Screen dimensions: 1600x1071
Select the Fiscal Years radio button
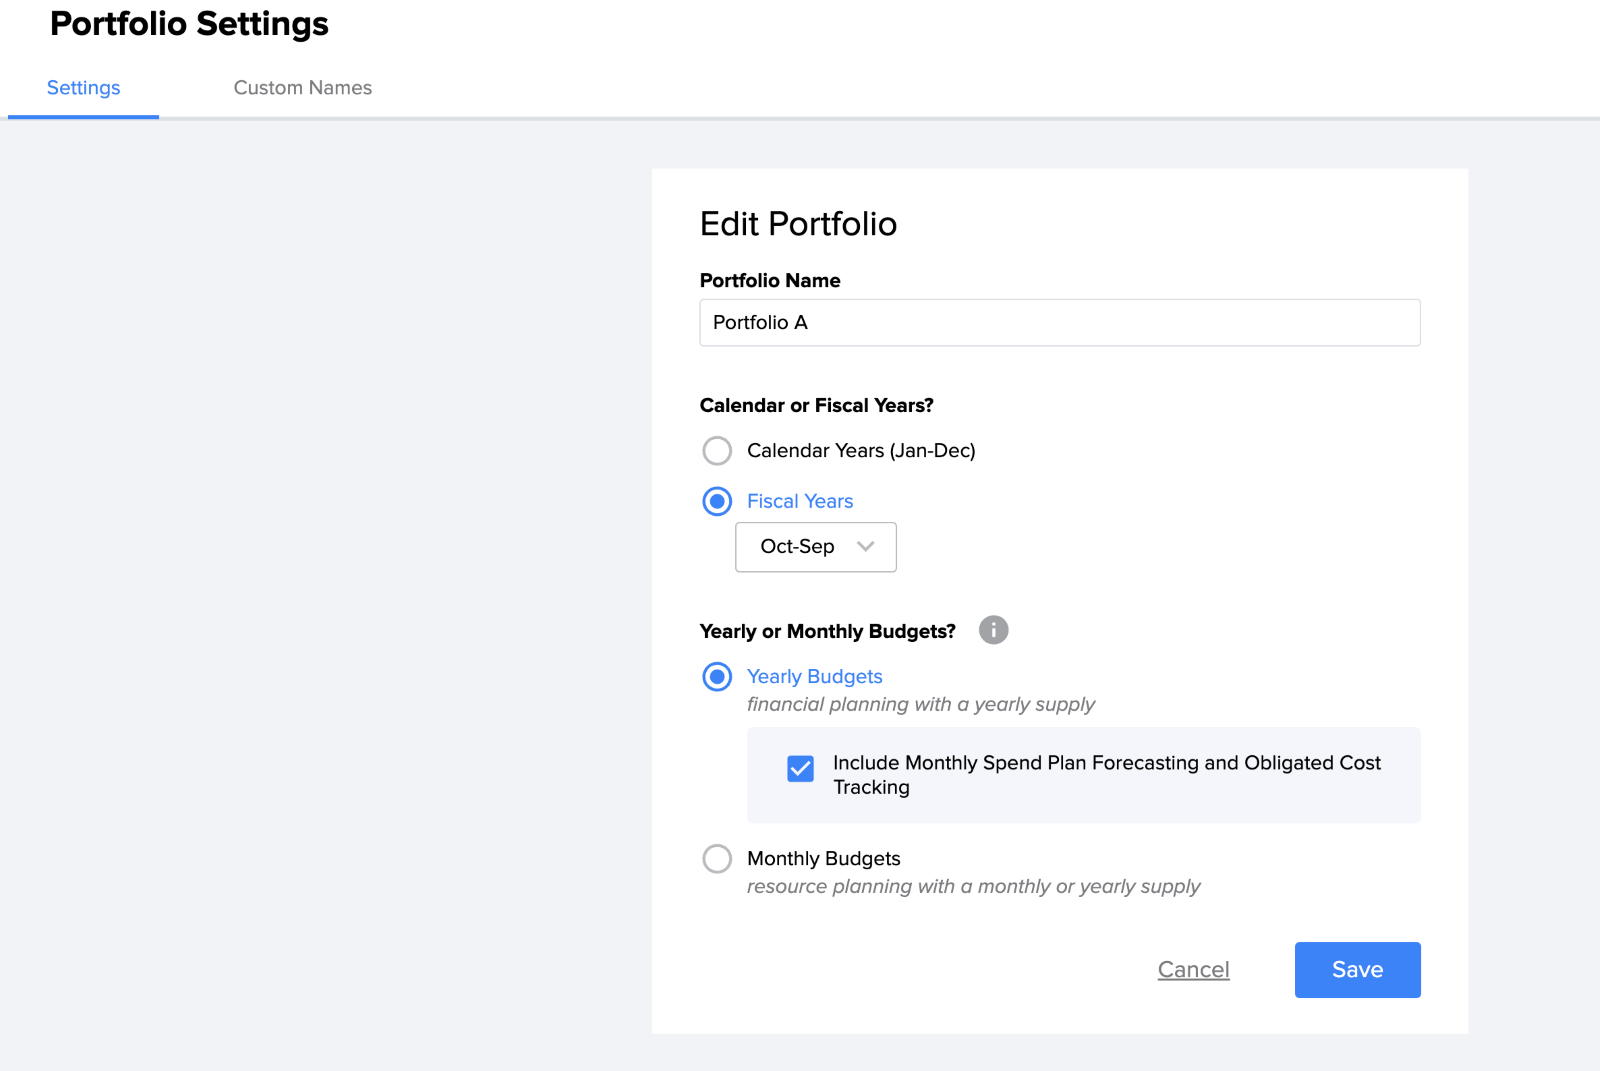tap(717, 501)
